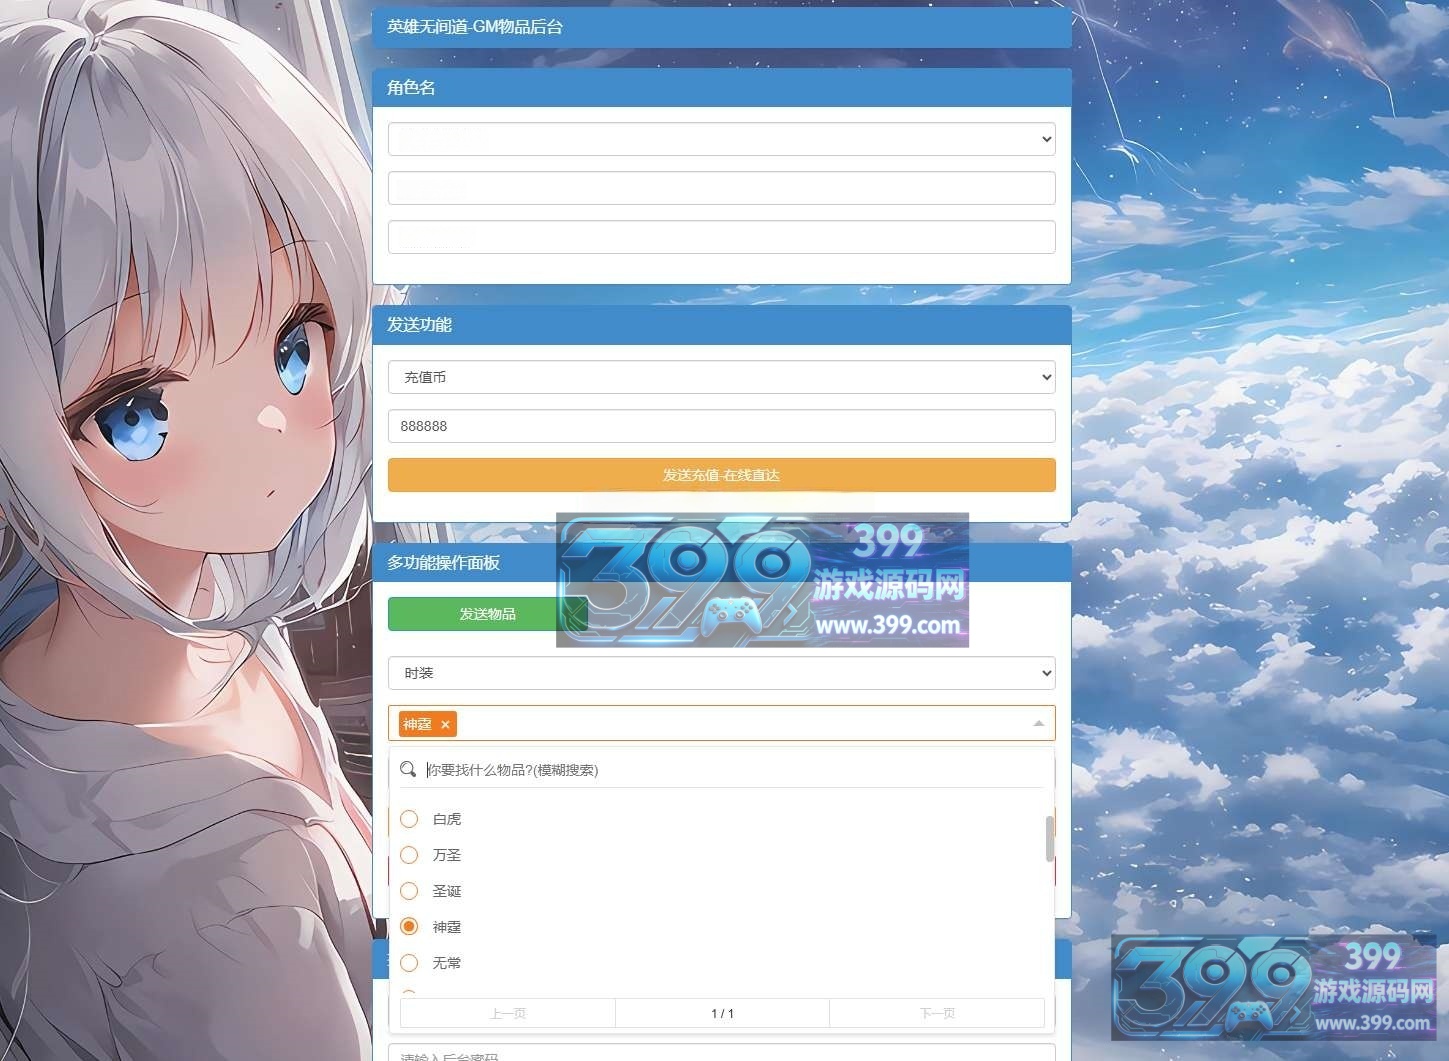The height and width of the screenshot is (1061, 1449).
Task: Click the second input field under 角色名
Action: (721, 188)
